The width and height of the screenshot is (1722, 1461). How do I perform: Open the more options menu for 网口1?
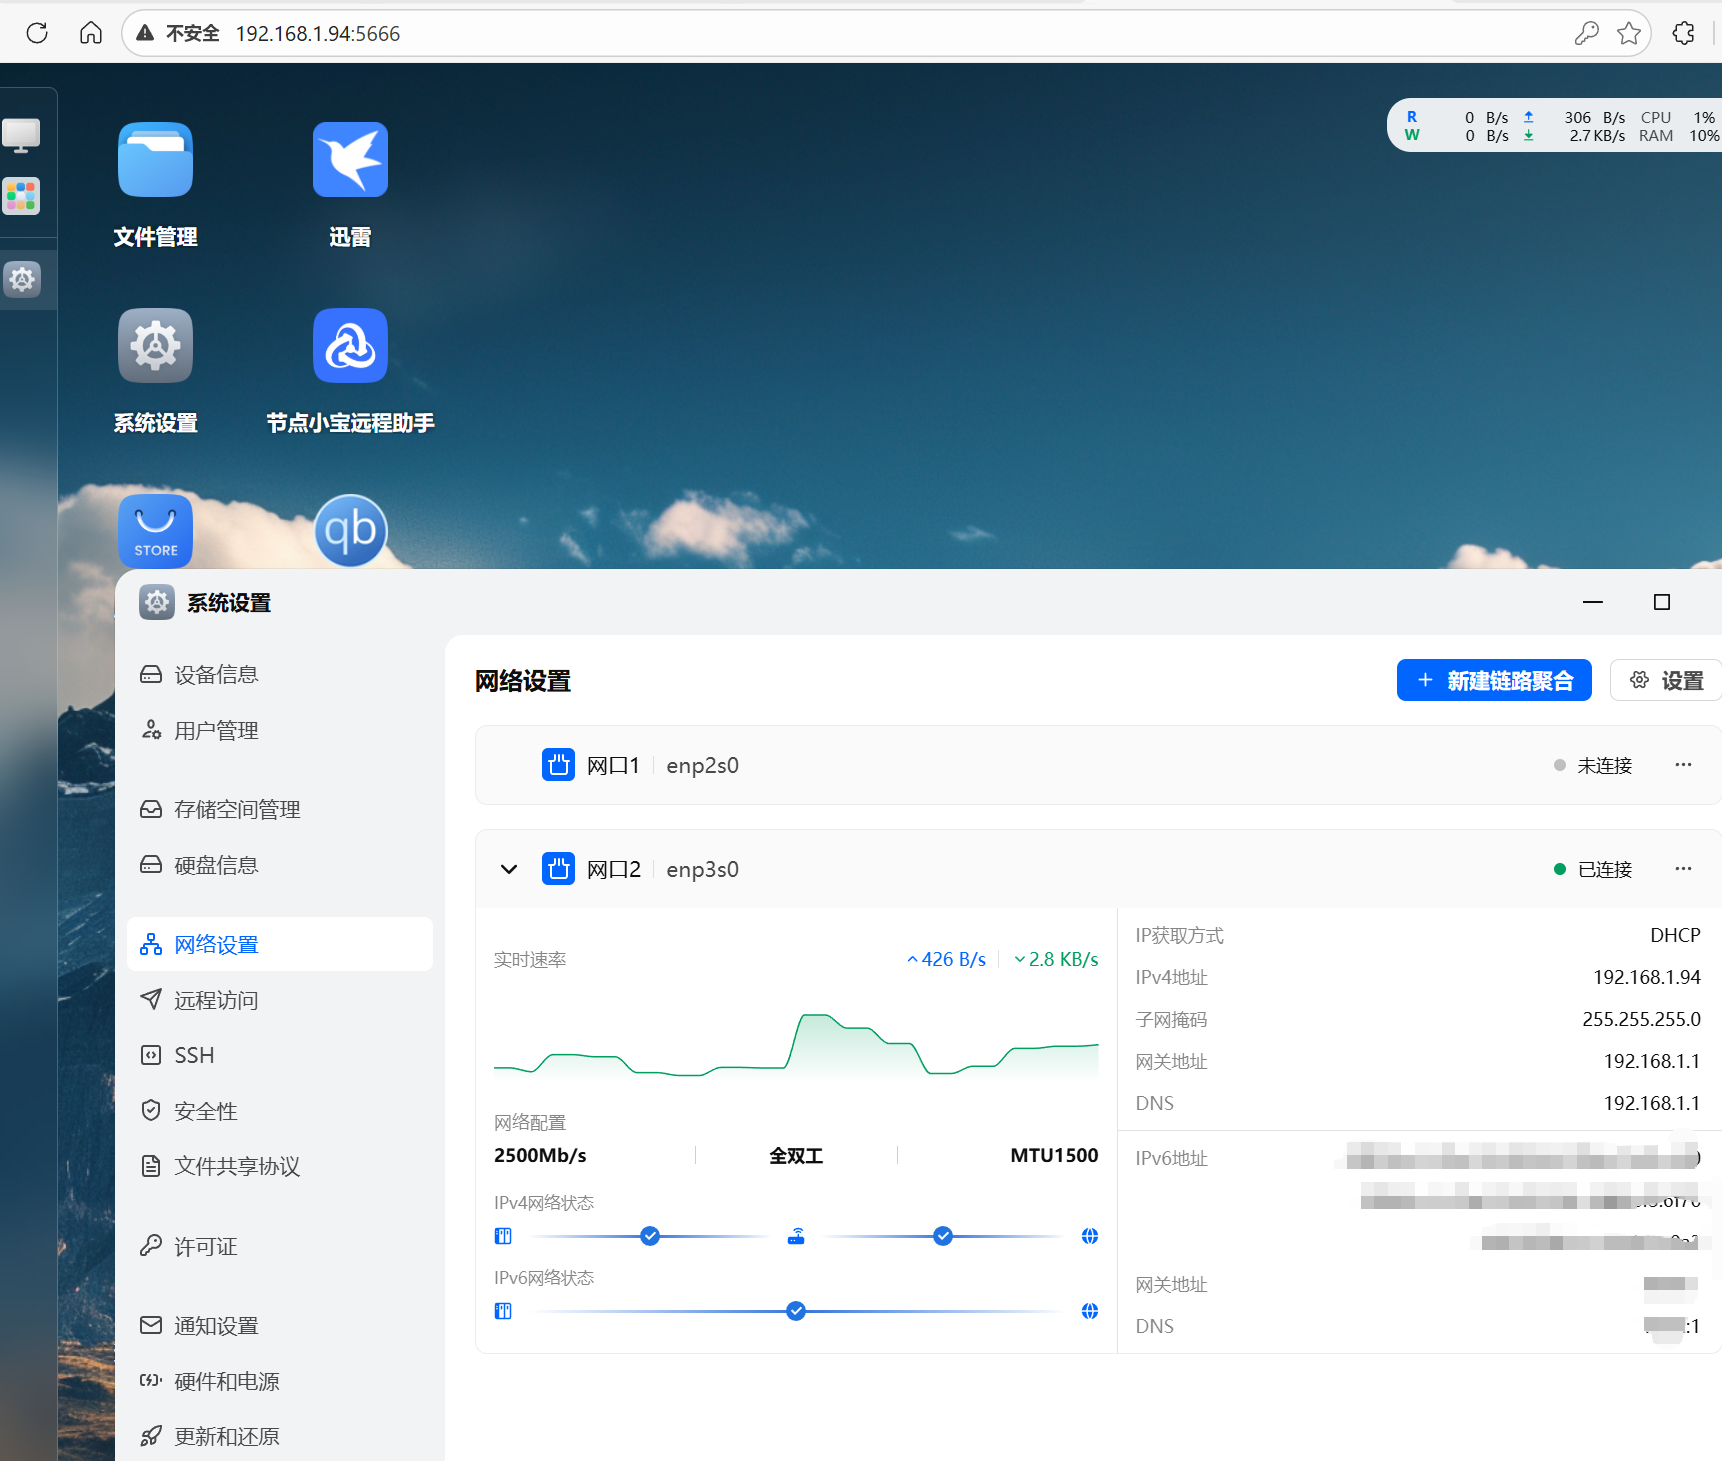1683,765
